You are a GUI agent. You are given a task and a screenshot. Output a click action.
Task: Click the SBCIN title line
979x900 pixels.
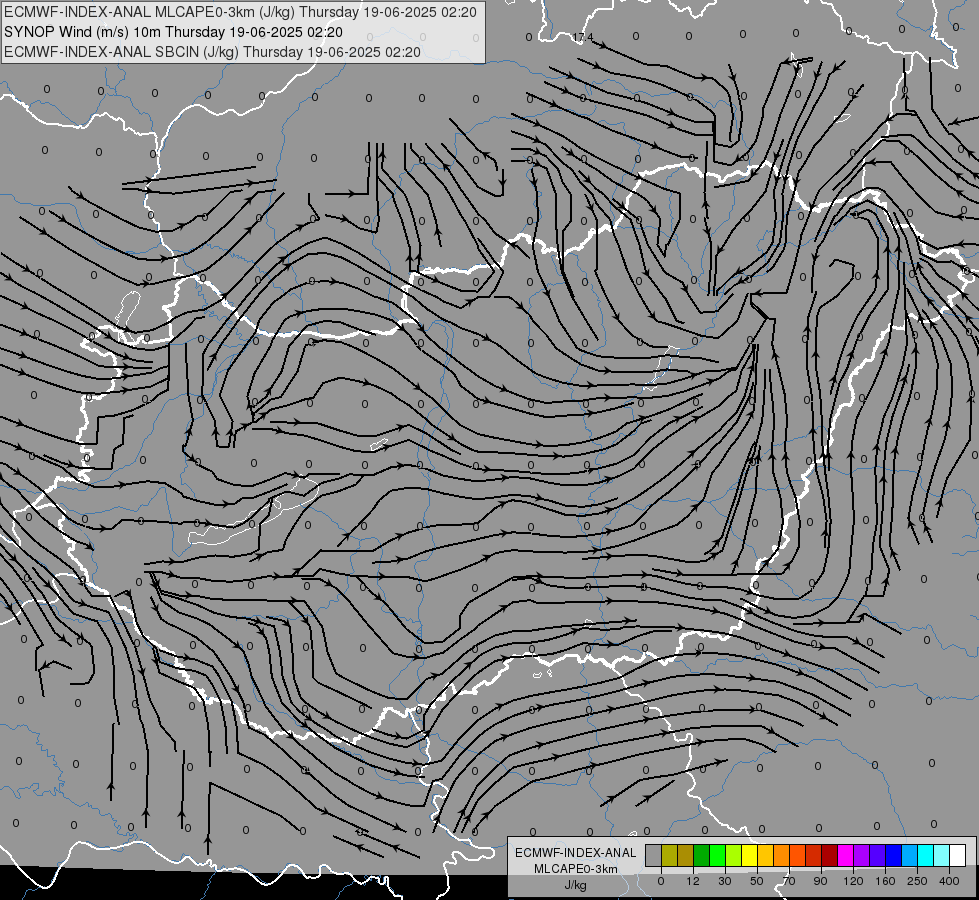[212, 52]
